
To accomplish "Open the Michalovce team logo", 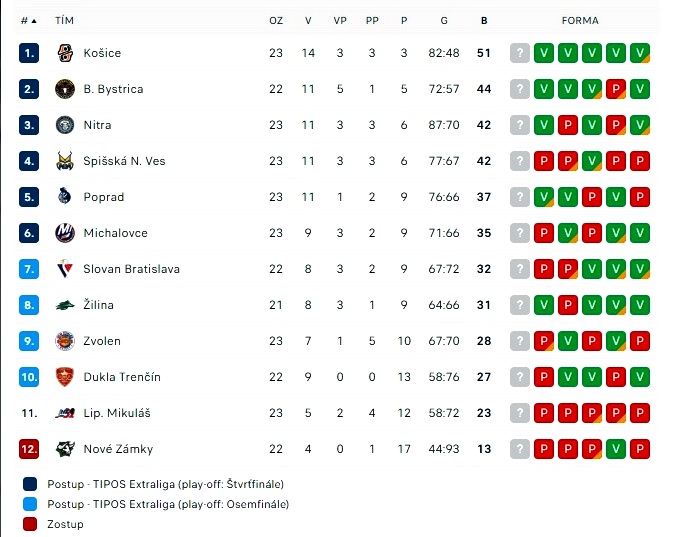I will (65, 233).
